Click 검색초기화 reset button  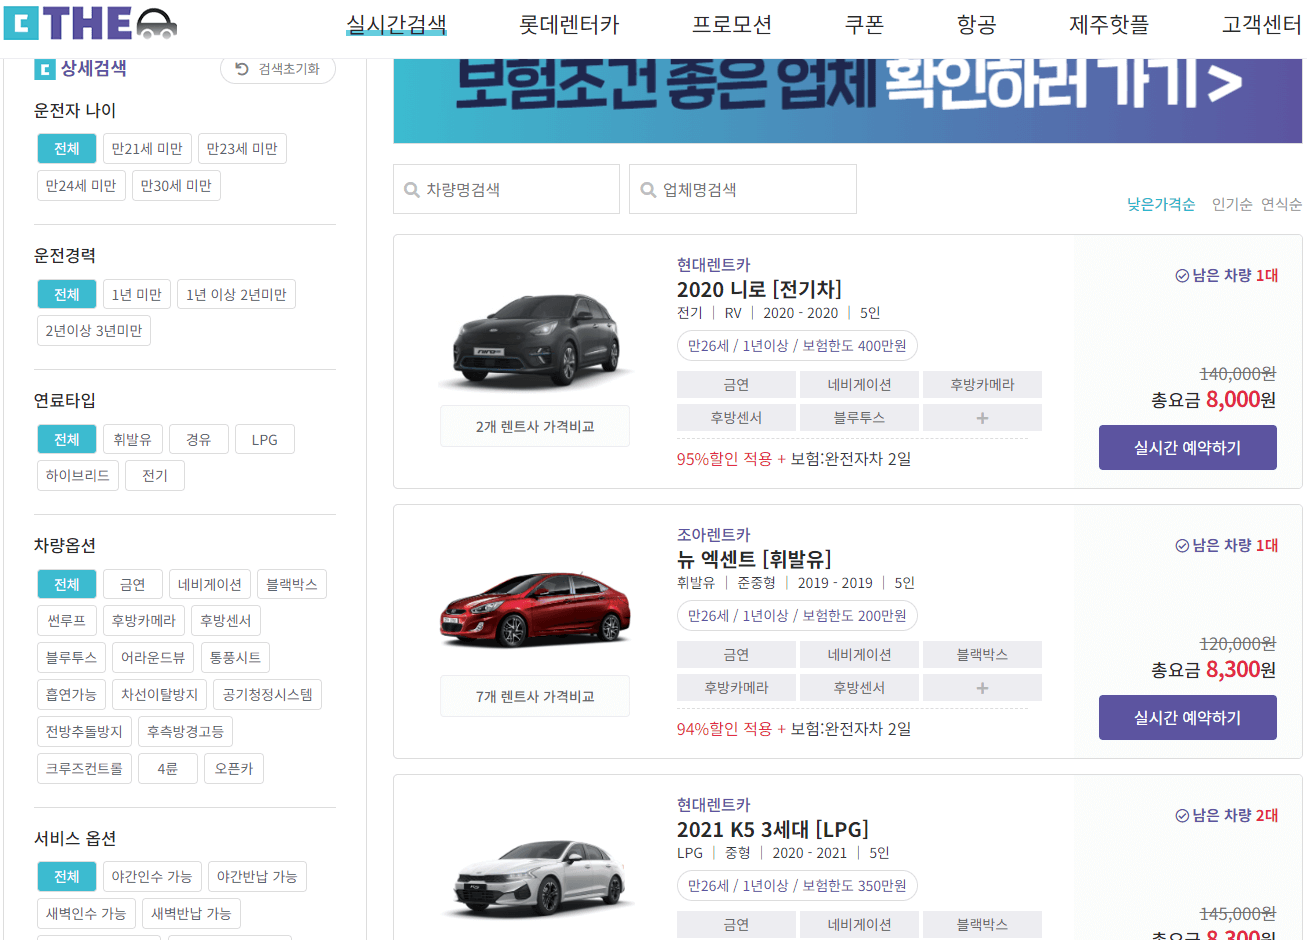tap(278, 69)
